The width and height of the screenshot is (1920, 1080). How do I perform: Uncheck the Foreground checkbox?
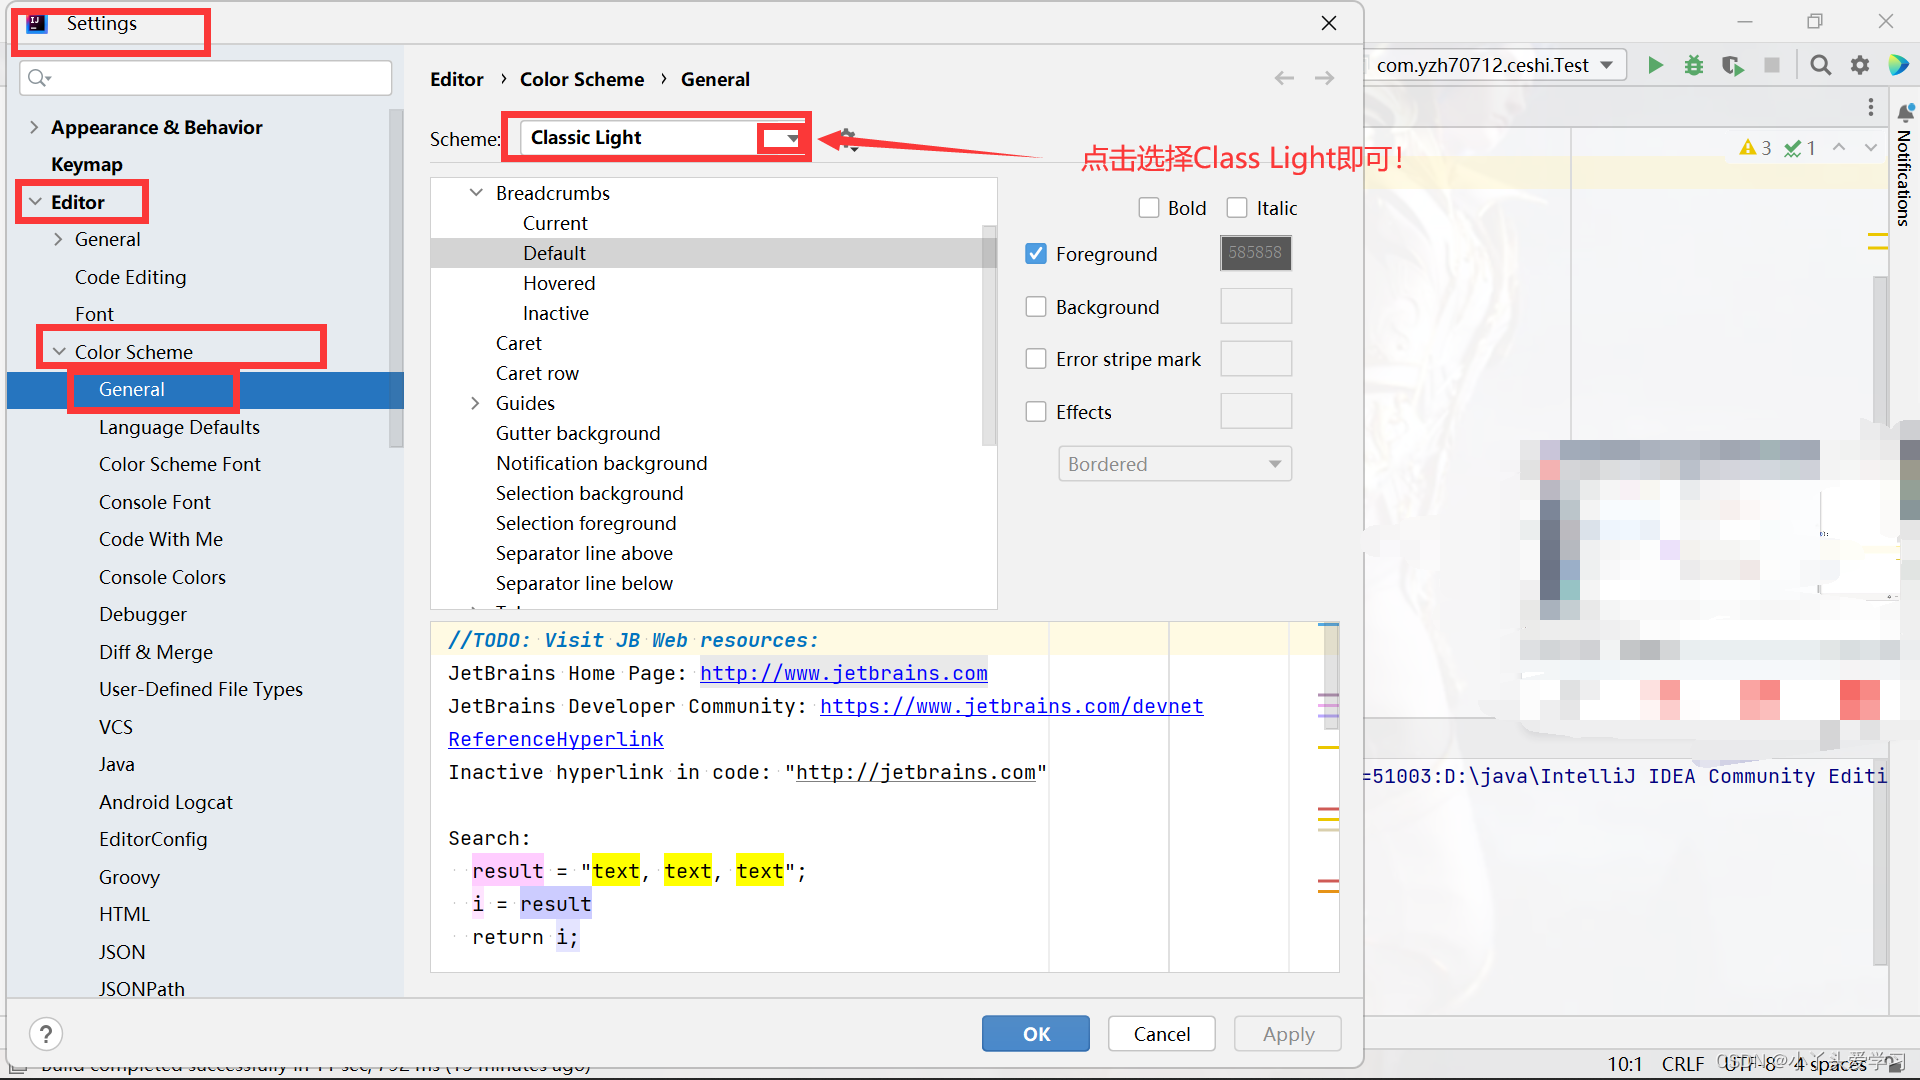[x=1036, y=253]
